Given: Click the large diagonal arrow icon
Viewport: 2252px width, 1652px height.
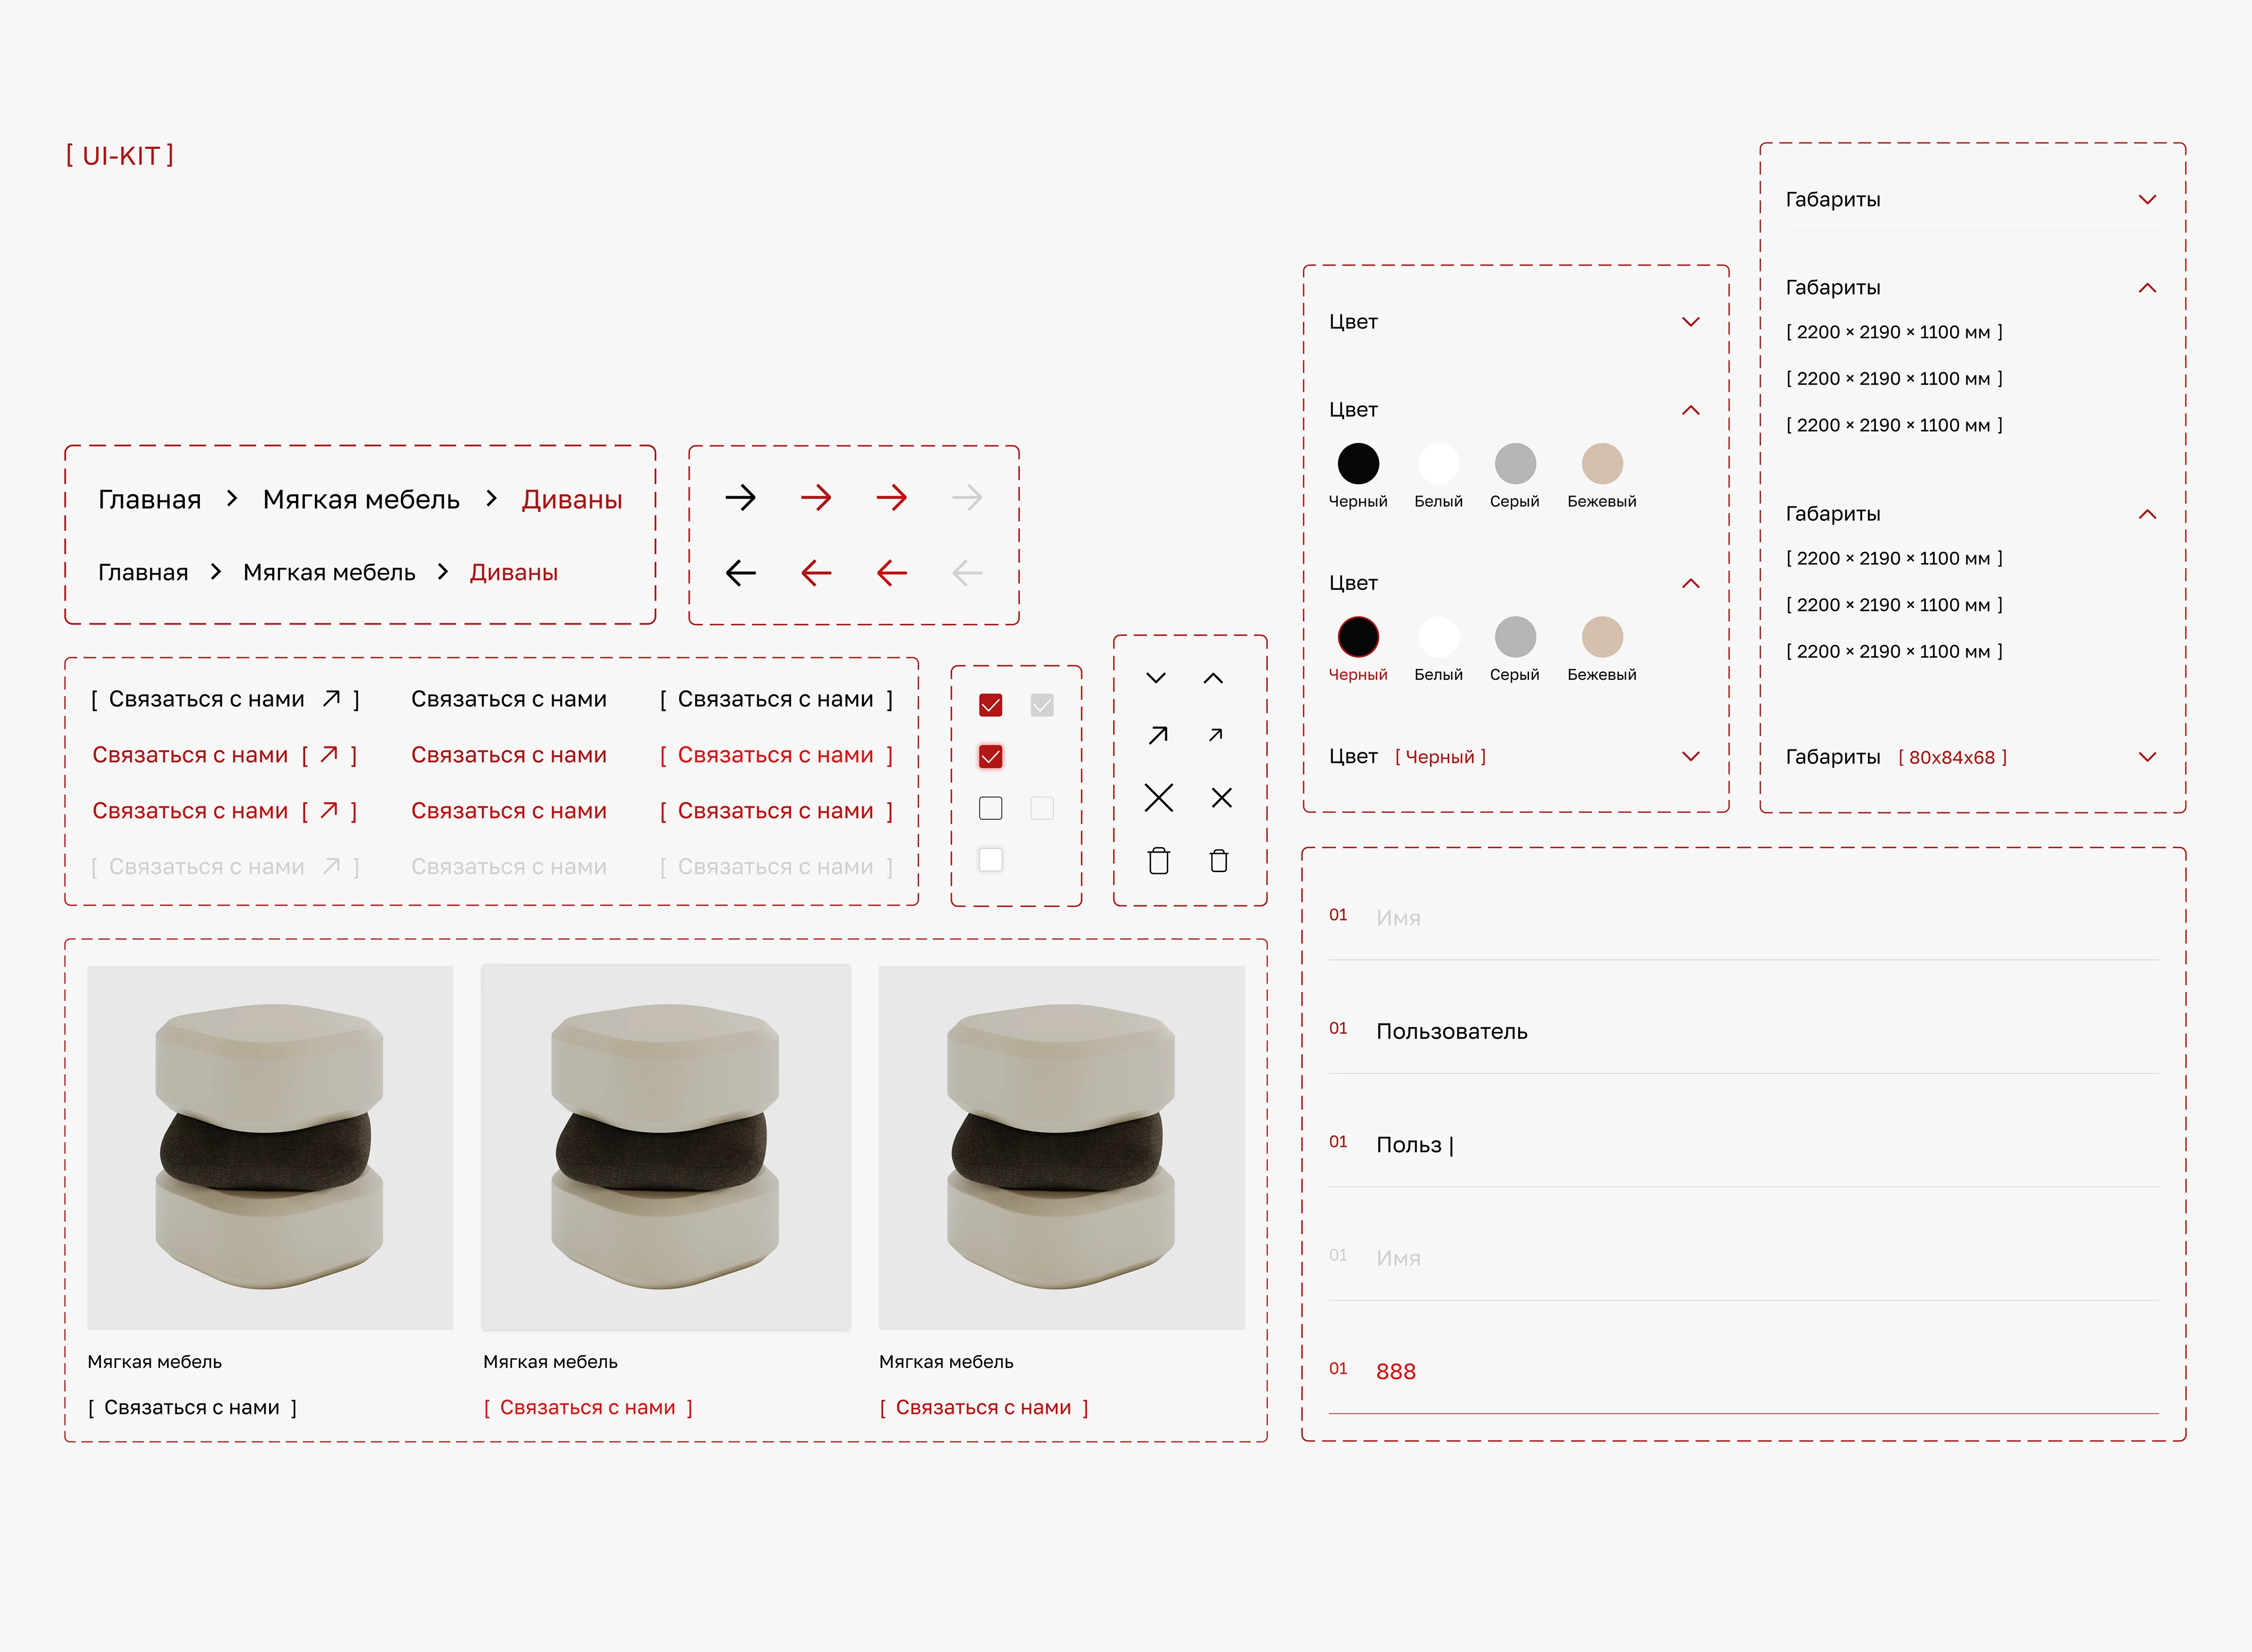Looking at the screenshot, I should 1158,735.
